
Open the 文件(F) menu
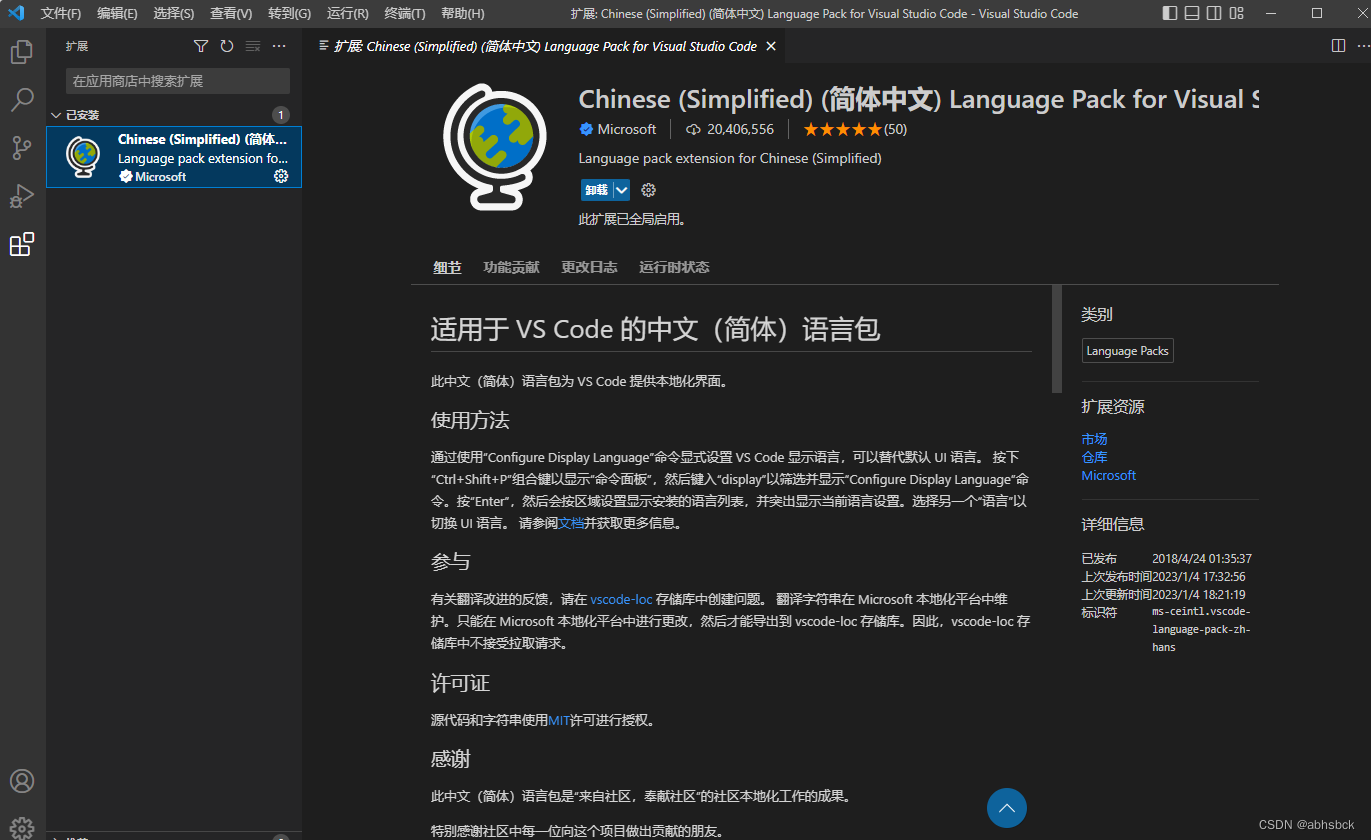pos(61,13)
